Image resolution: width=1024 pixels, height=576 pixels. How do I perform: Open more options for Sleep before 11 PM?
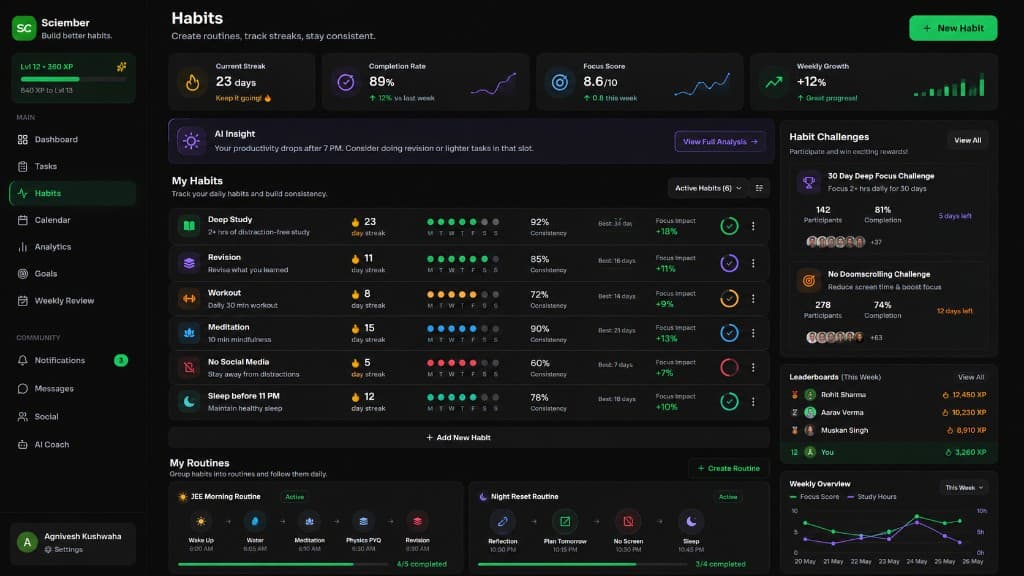pyautogui.click(x=753, y=402)
